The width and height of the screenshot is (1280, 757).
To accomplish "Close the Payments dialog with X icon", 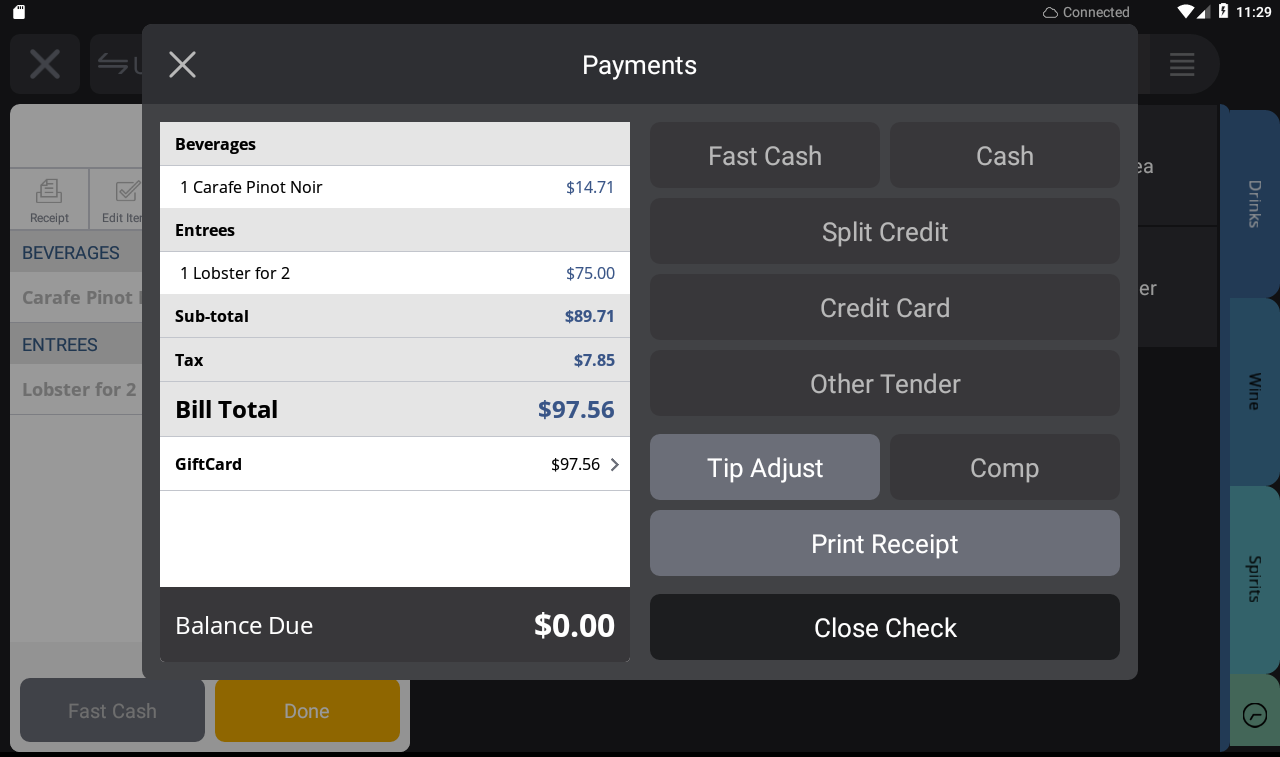I will click(x=182, y=65).
